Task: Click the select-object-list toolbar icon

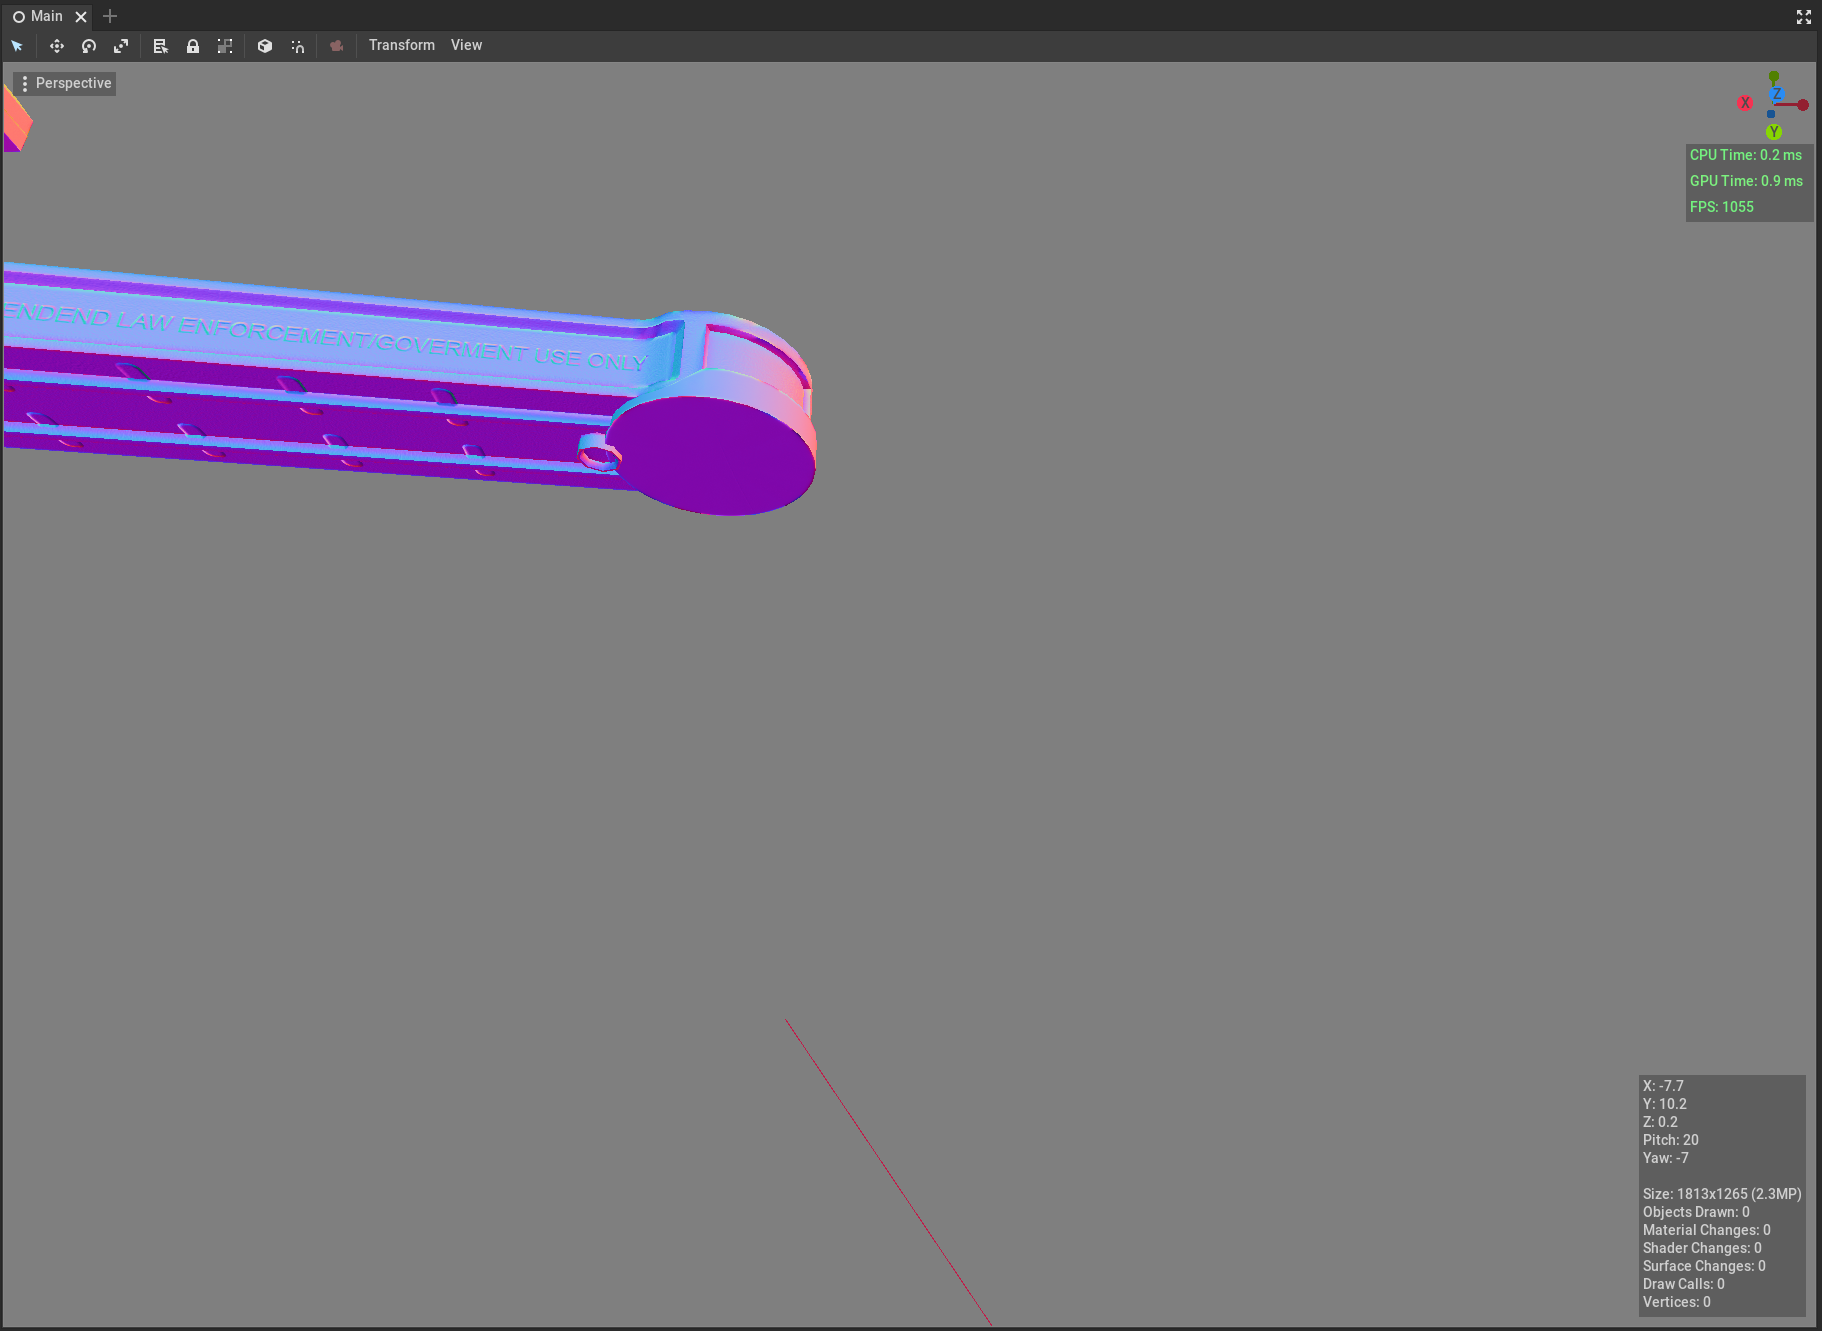Action: [160, 46]
